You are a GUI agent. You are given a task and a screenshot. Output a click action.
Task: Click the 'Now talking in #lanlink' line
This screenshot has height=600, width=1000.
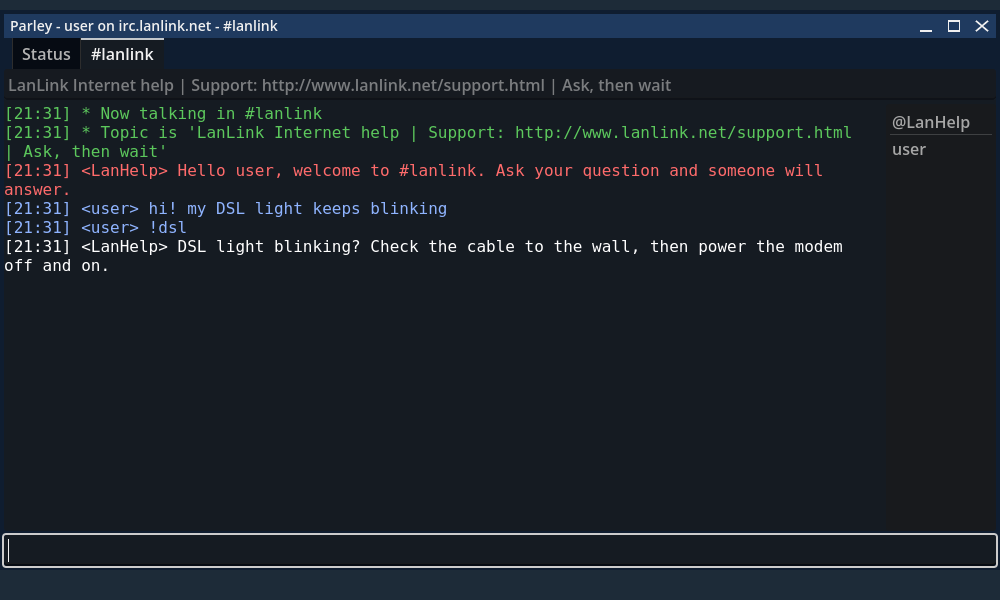click(163, 113)
